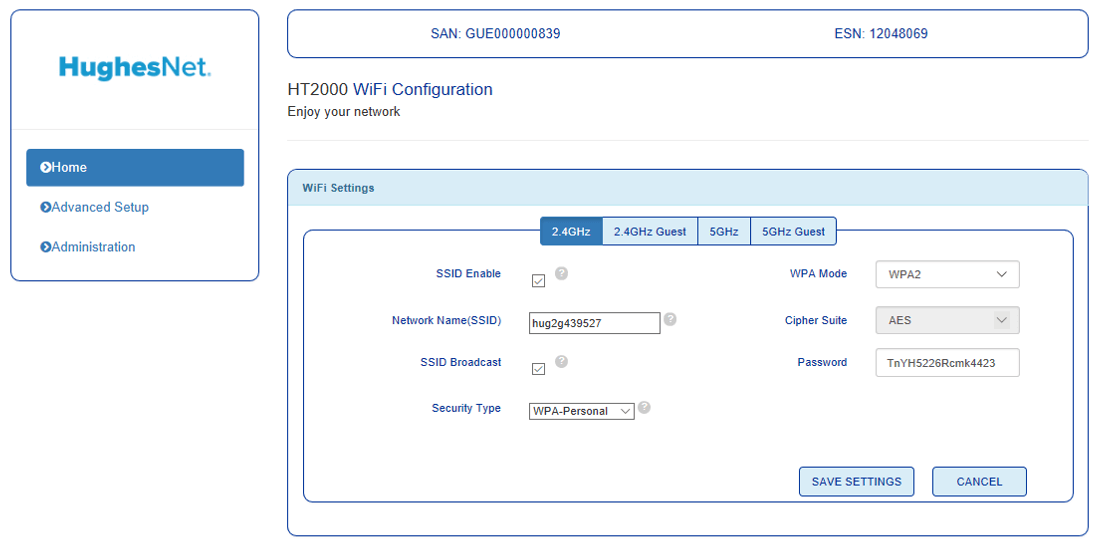Open the WPA Mode dropdown

[947, 274]
